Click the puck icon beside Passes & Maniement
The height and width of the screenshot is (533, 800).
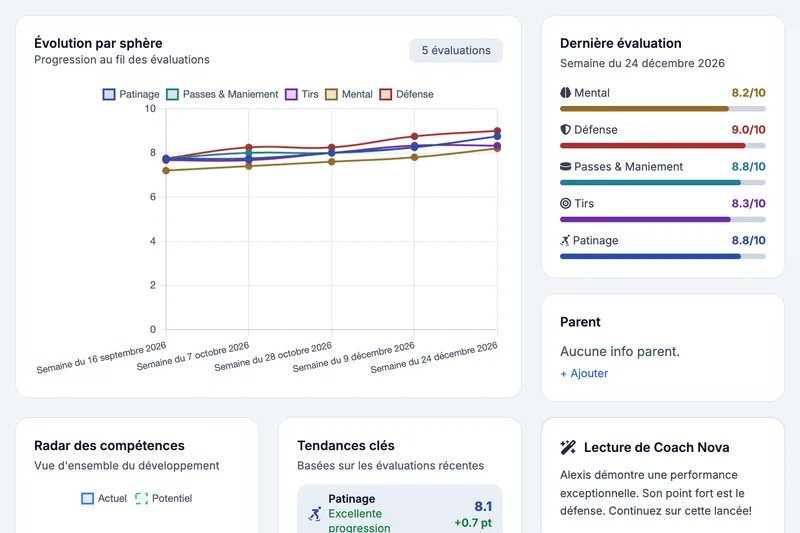[x=565, y=166]
